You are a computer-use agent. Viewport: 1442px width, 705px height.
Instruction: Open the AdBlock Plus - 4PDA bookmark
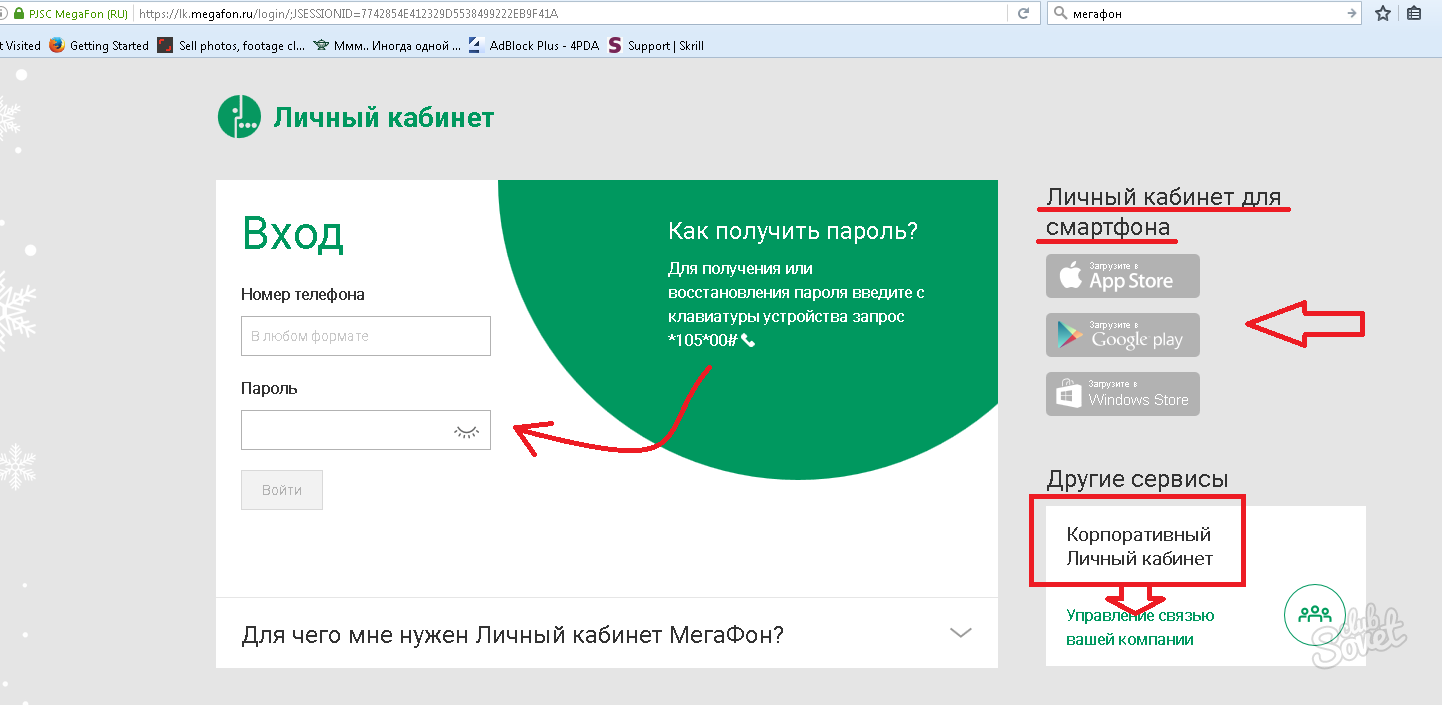coord(533,45)
